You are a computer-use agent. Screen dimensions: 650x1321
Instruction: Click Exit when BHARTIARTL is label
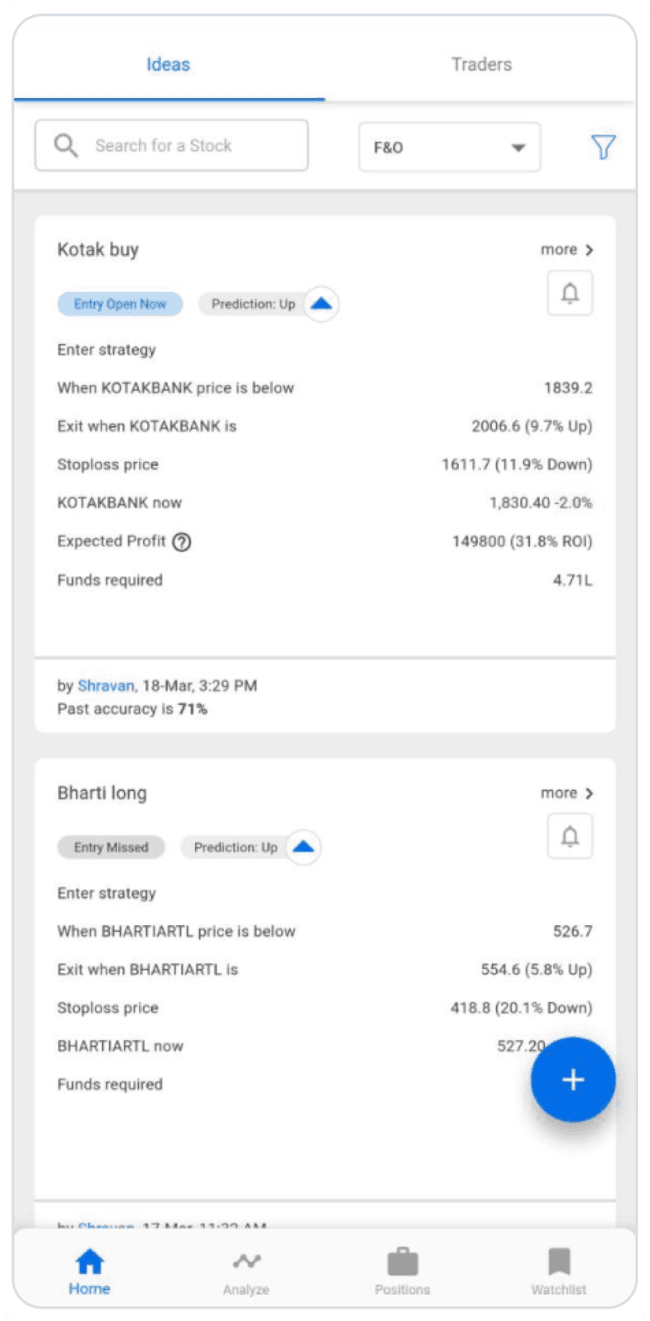click(148, 969)
